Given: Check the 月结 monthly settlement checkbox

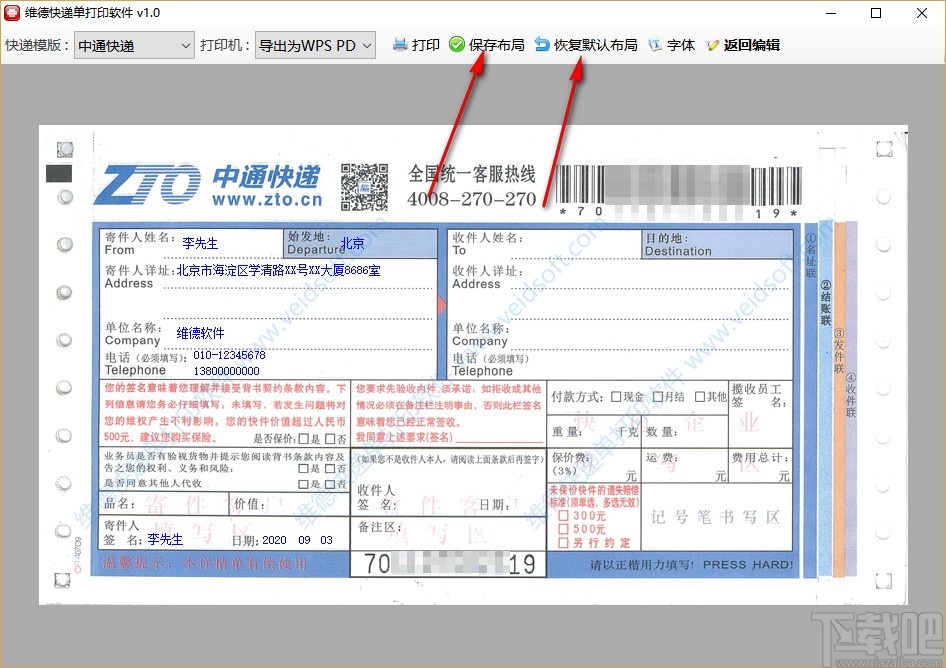Looking at the screenshot, I should [x=655, y=397].
